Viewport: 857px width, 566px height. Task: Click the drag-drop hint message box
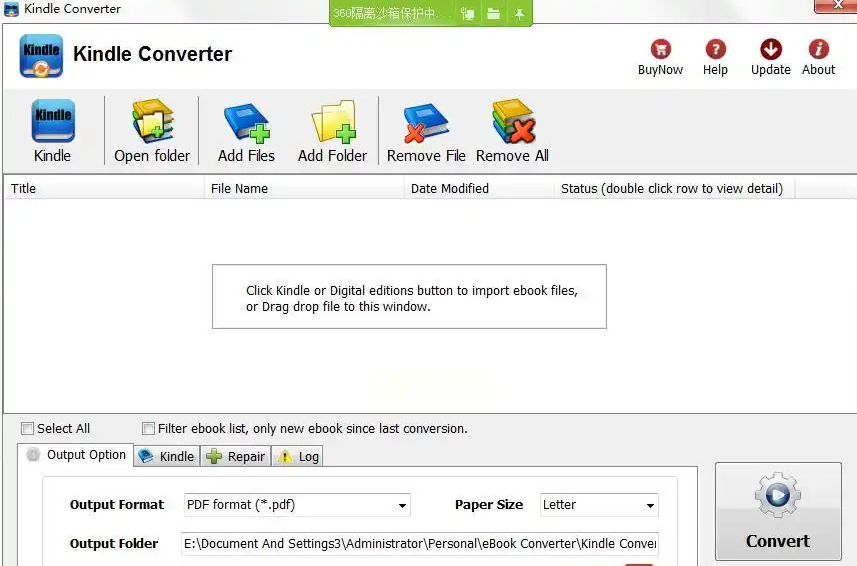pyautogui.click(x=409, y=297)
